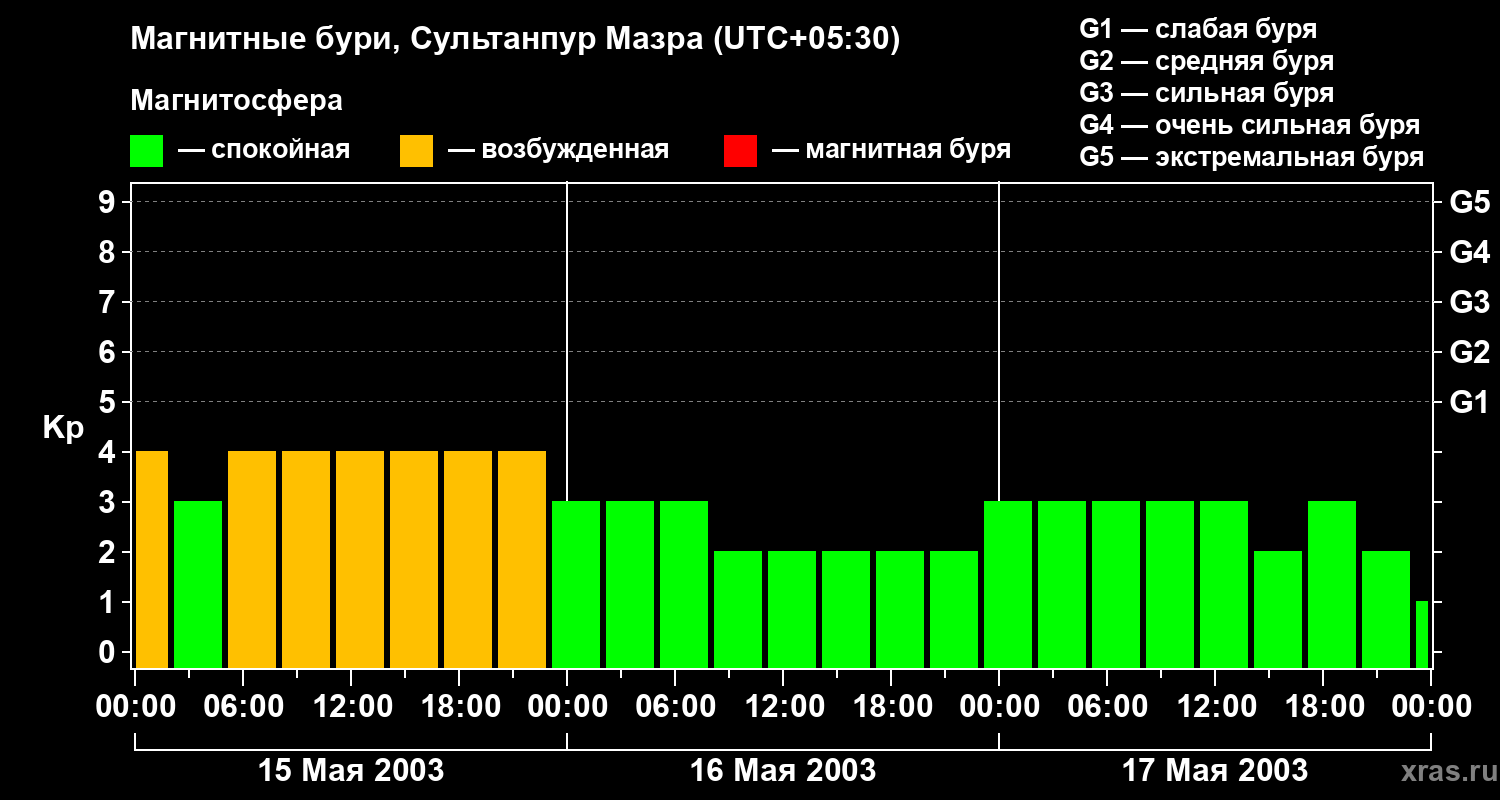The width and height of the screenshot is (1500, 800).
Task: Click the "Kp" axis title
Action: coord(63,428)
